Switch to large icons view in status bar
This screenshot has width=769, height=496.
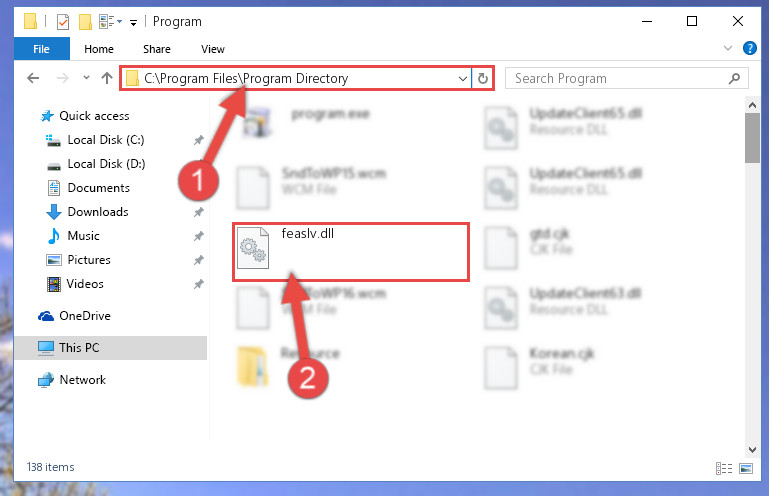point(746,469)
